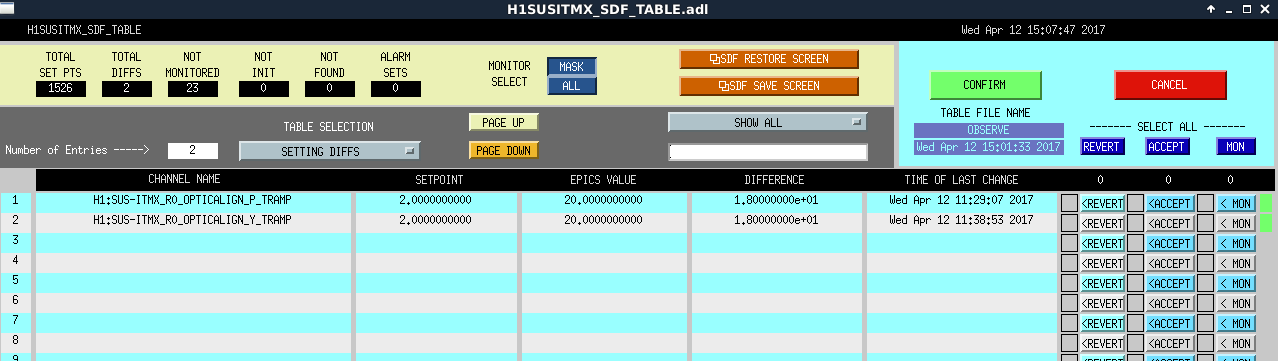The width and height of the screenshot is (1278, 361).
Task: Click MON for row 2 Y_TRAMP
Action: [1236, 223]
